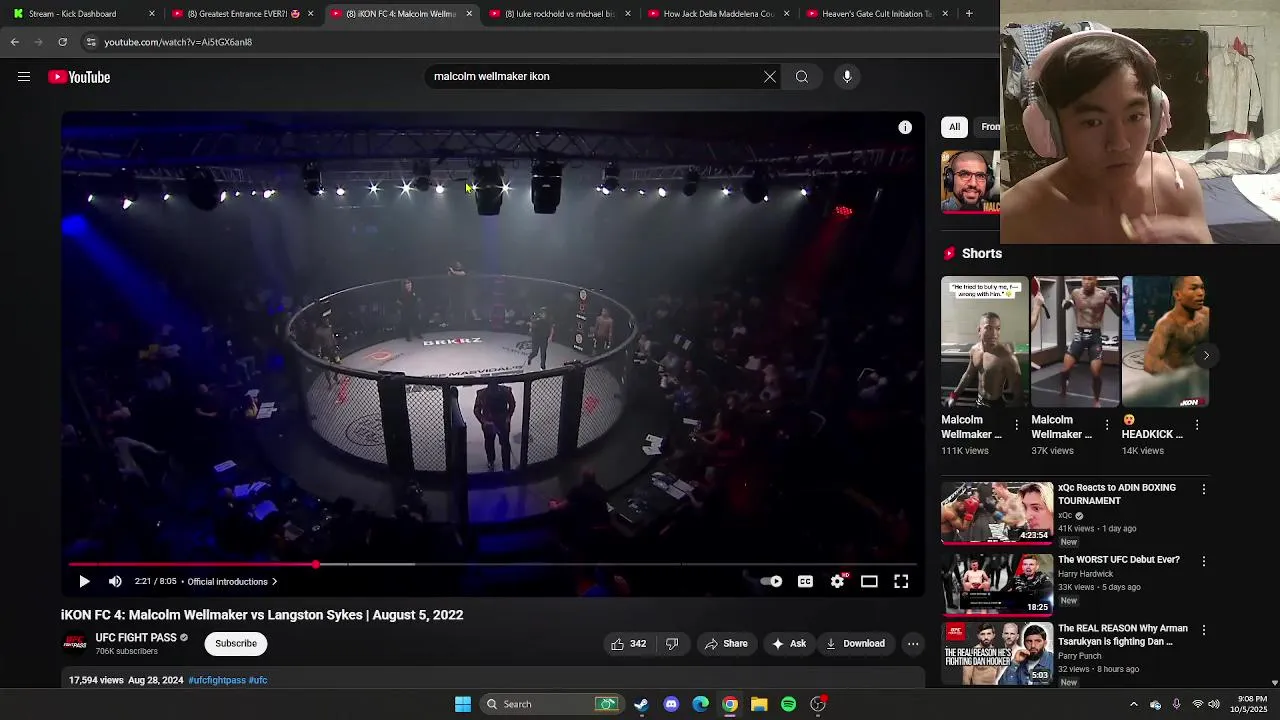Seek on the video progress bar

(492, 565)
